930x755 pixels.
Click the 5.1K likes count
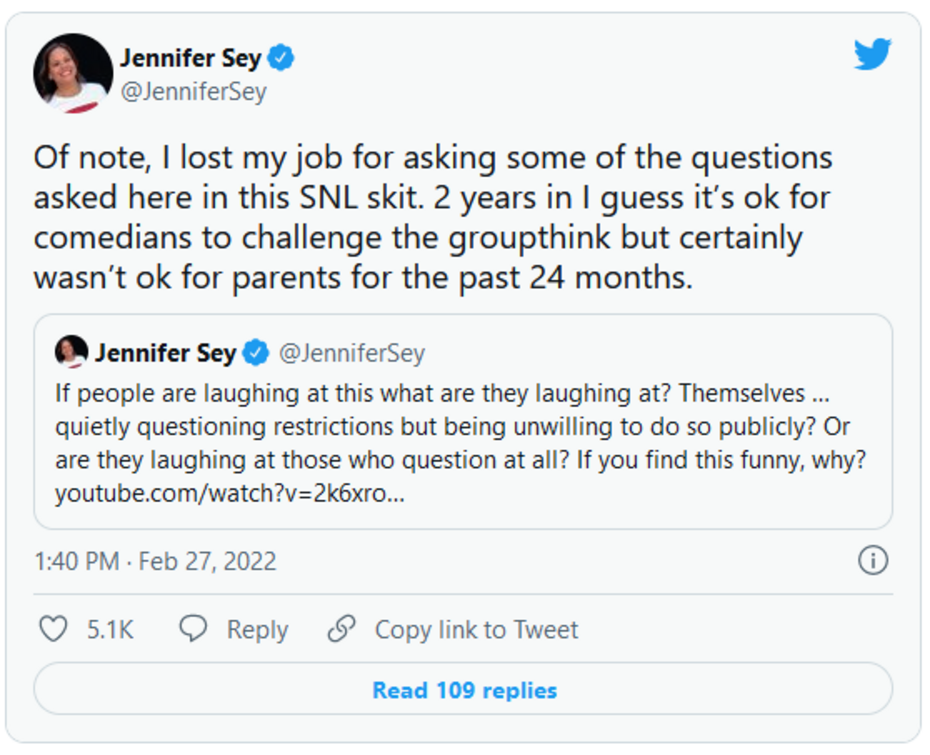pyautogui.click(x=110, y=630)
